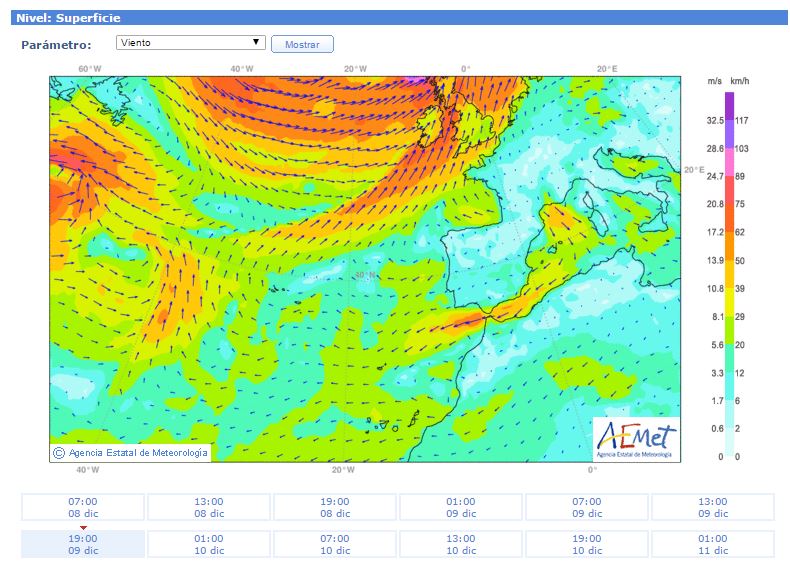Select the 13:00 10 dic time step
This screenshot has width=790, height=567.
click(461, 544)
